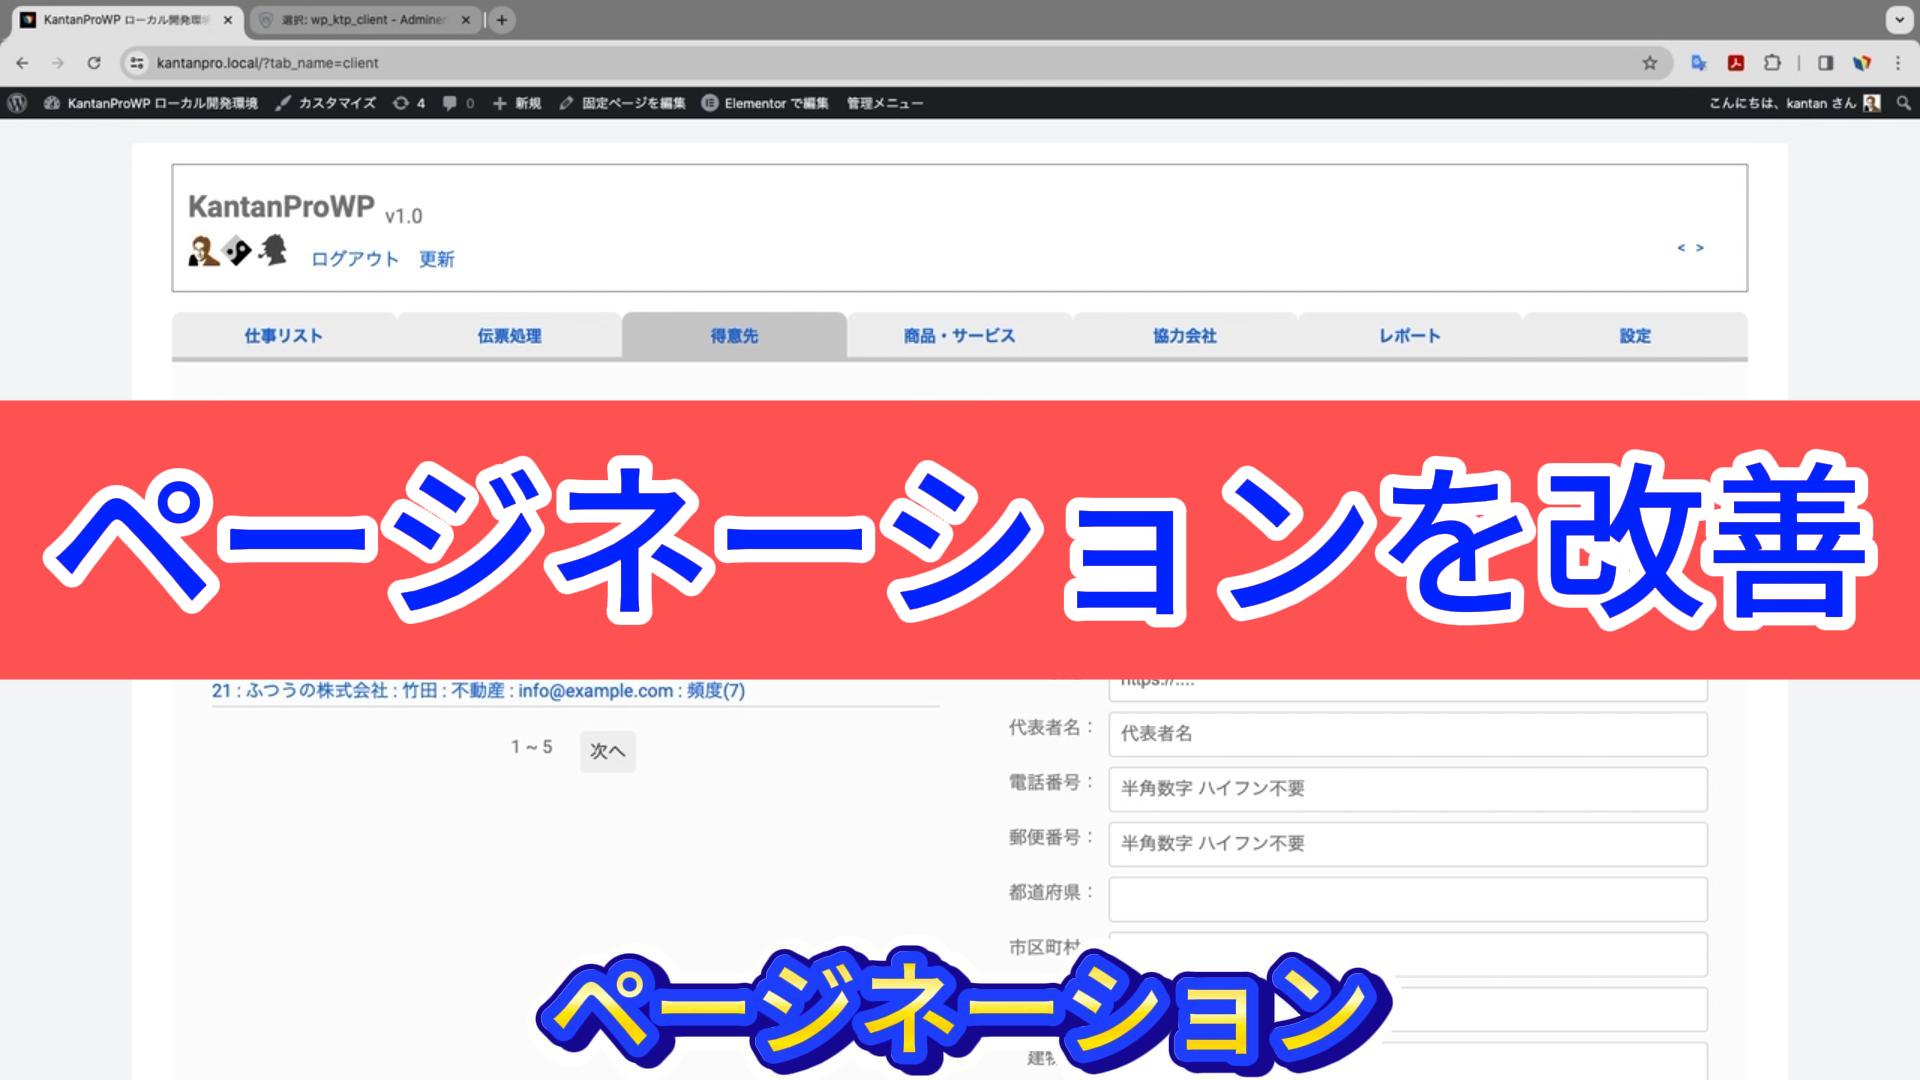The width and height of the screenshot is (1920, 1080).
Task: Open the こんにちは、kantan さん account menu
Action: click(x=1795, y=103)
